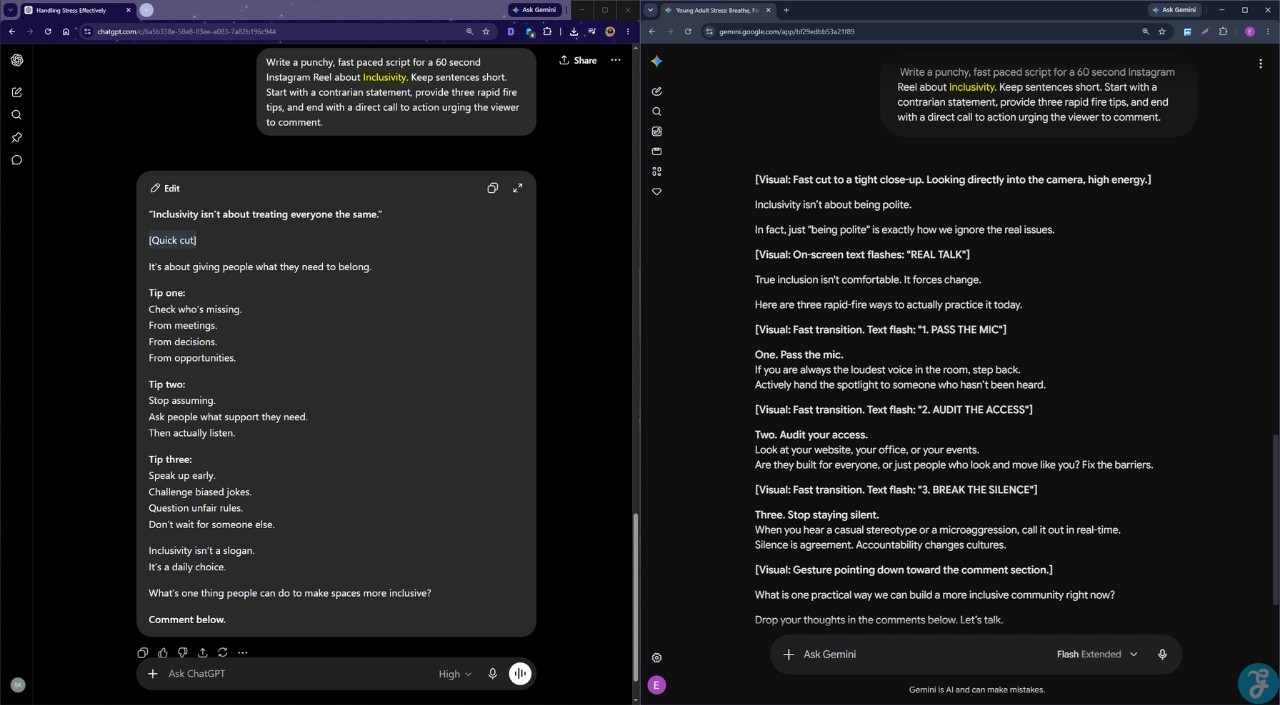The height and width of the screenshot is (705, 1280).
Task: Open extensions puzzle icon in Gemini browser window
Action: (1223, 31)
